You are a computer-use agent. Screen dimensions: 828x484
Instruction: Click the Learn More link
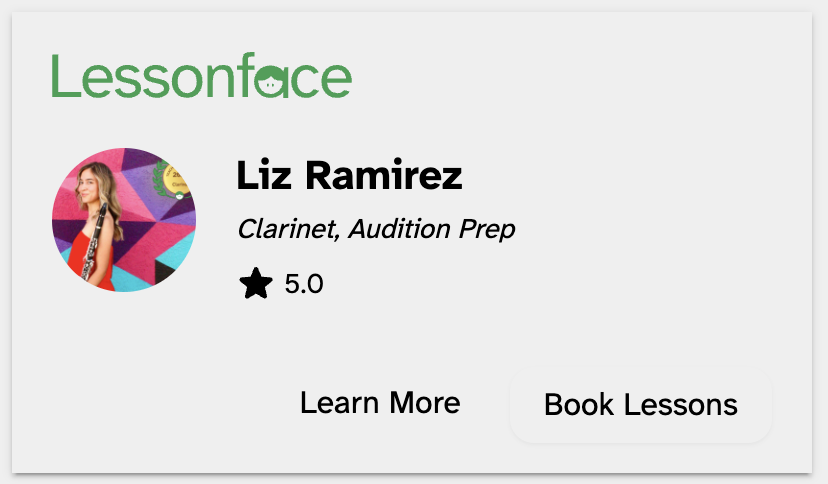point(380,403)
